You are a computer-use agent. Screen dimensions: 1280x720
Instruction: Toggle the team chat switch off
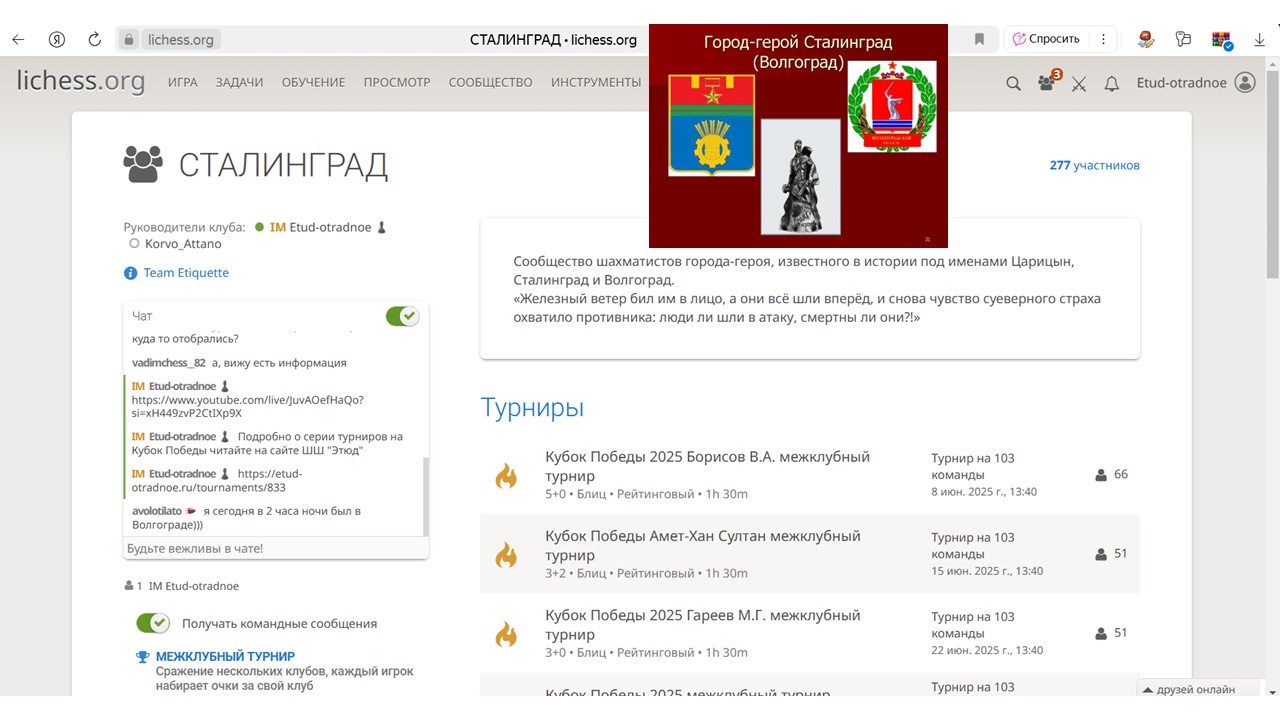(x=402, y=316)
